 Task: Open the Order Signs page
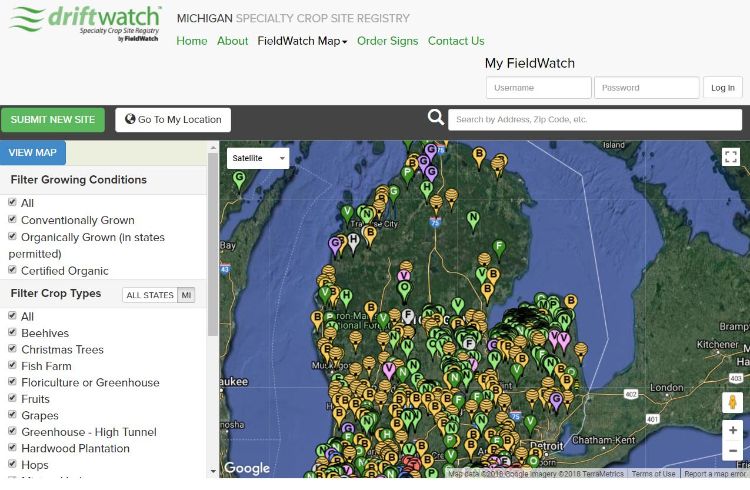point(387,41)
